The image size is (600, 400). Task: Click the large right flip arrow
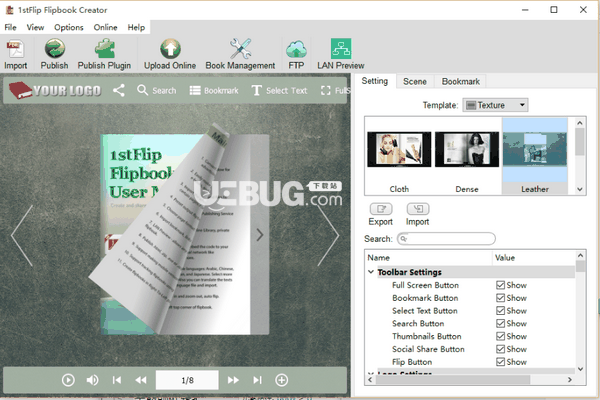pyautogui.click(x=328, y=235)
